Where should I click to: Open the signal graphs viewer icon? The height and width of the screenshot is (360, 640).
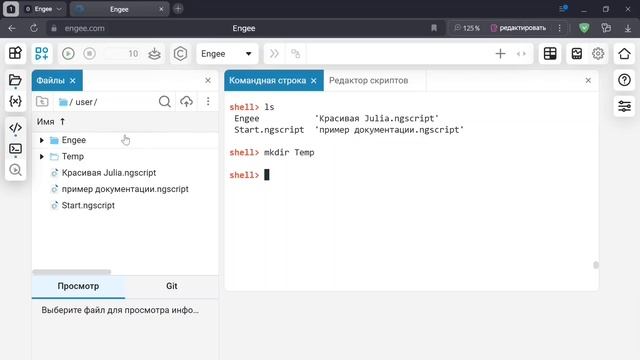[577, 53]
